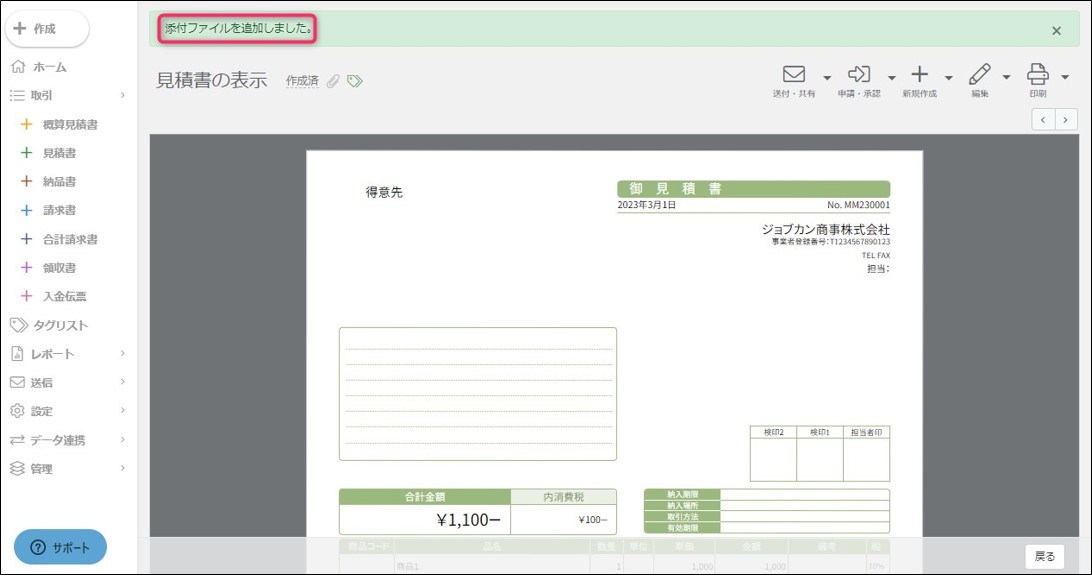Click the 管理 layers icon
Screen dimensions: 1092x575
point(17,468)
